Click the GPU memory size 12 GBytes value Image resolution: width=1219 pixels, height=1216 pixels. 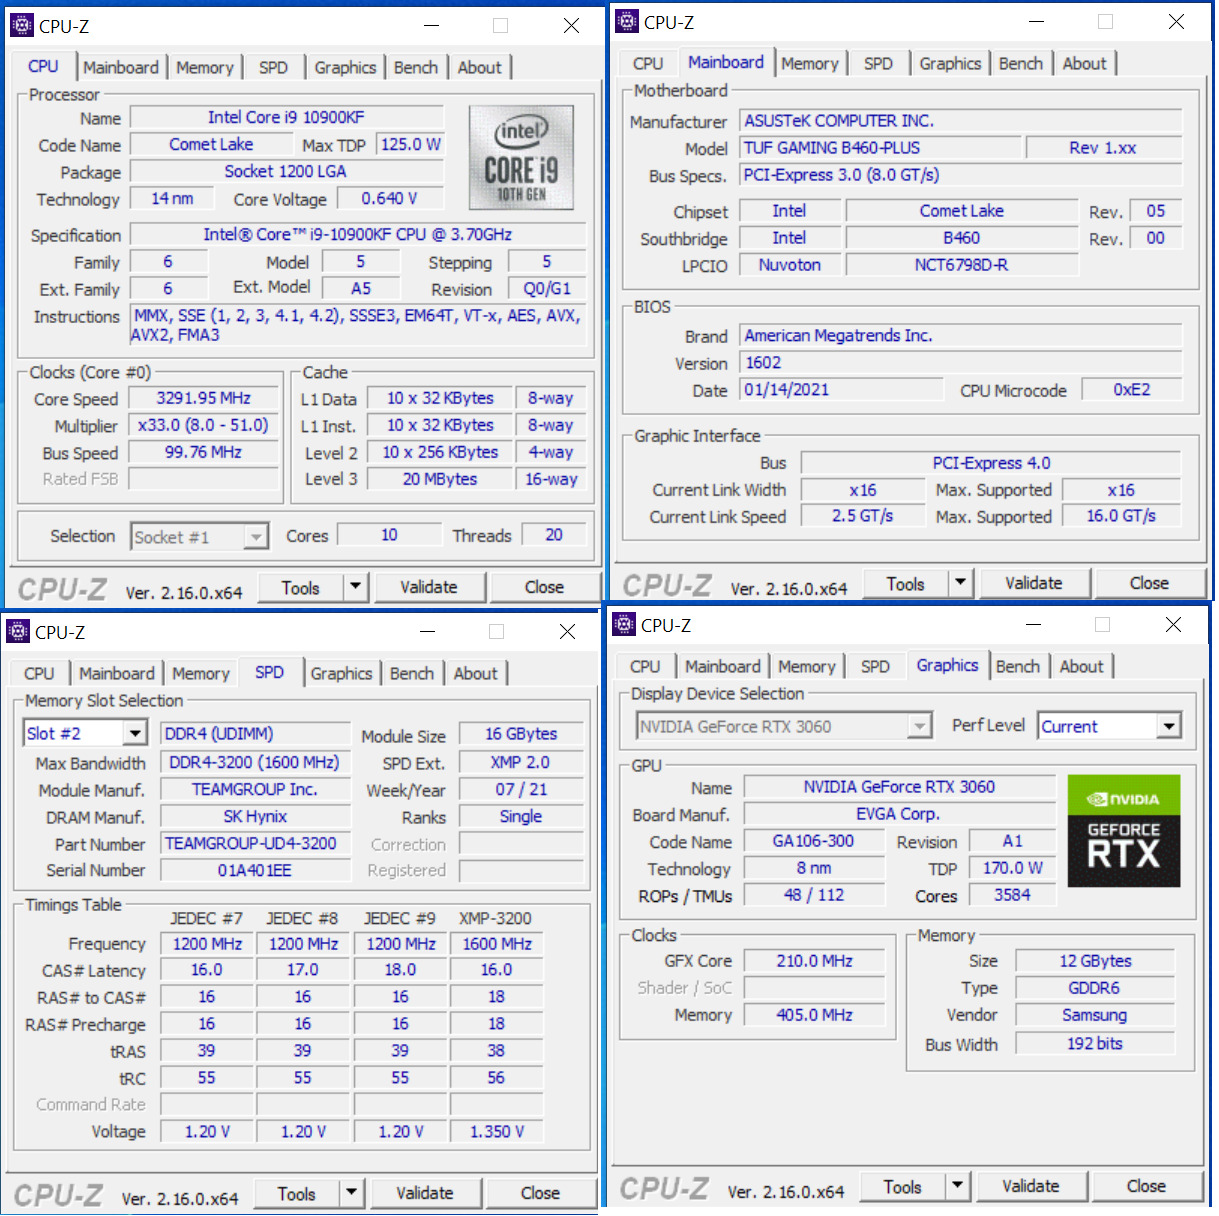pos(1096,961)
